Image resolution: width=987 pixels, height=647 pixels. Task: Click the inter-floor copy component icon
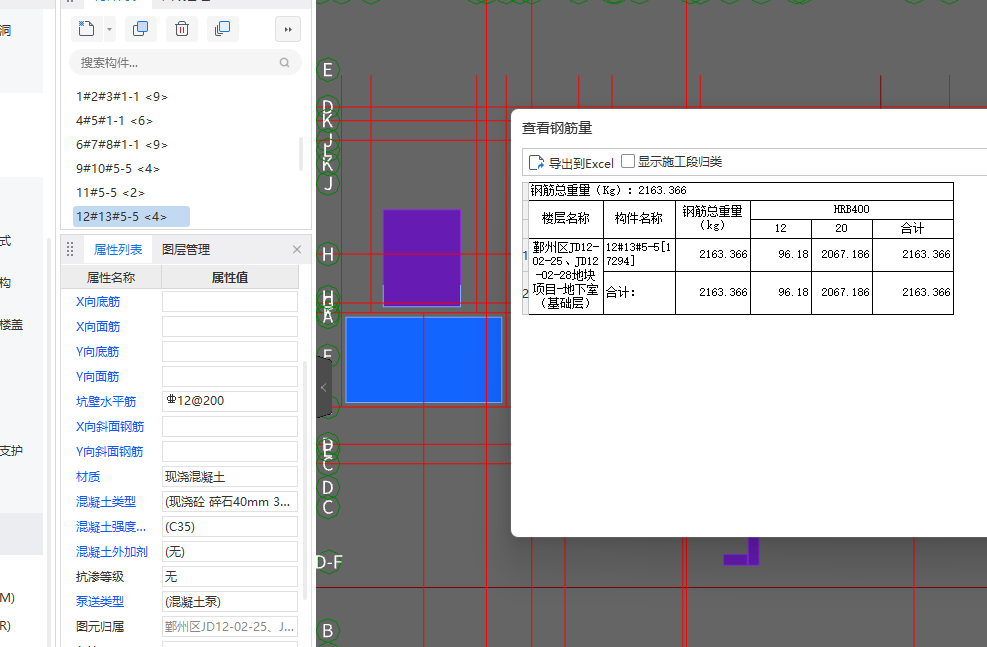(x=222, y=29)
